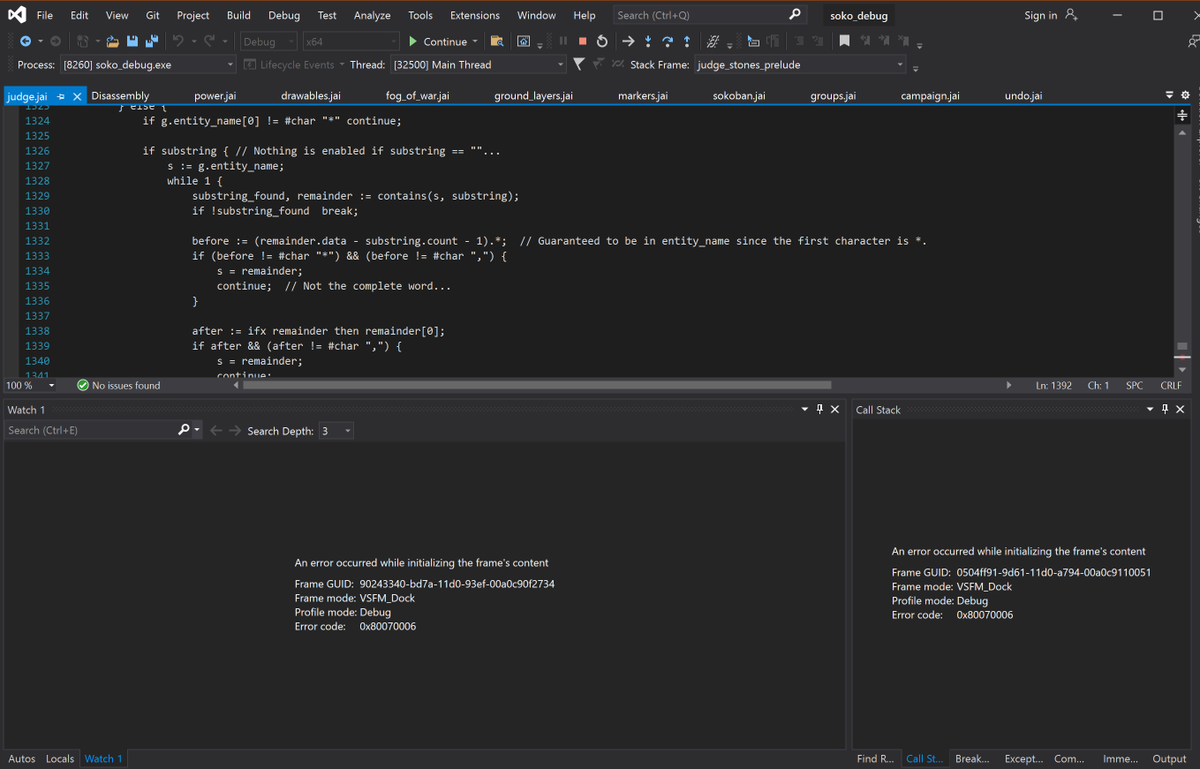Viewport: 1200px width, 769px height.
Task: Open the Solution Configurations Debug dropdown
Action: coord(267,41)
